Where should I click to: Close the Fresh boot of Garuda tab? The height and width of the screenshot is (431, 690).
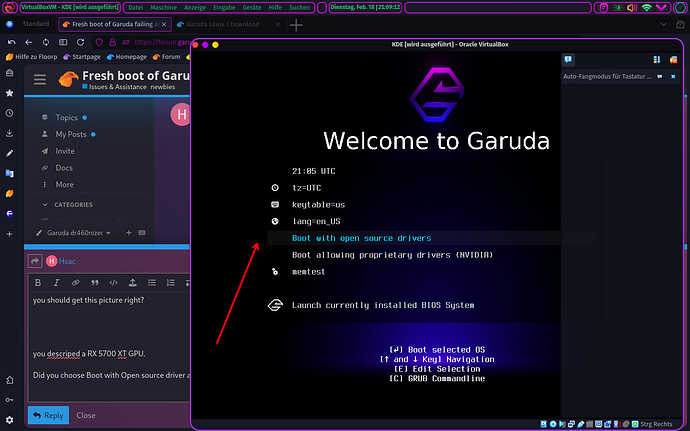pyautogui.click(x=164, y=25)
